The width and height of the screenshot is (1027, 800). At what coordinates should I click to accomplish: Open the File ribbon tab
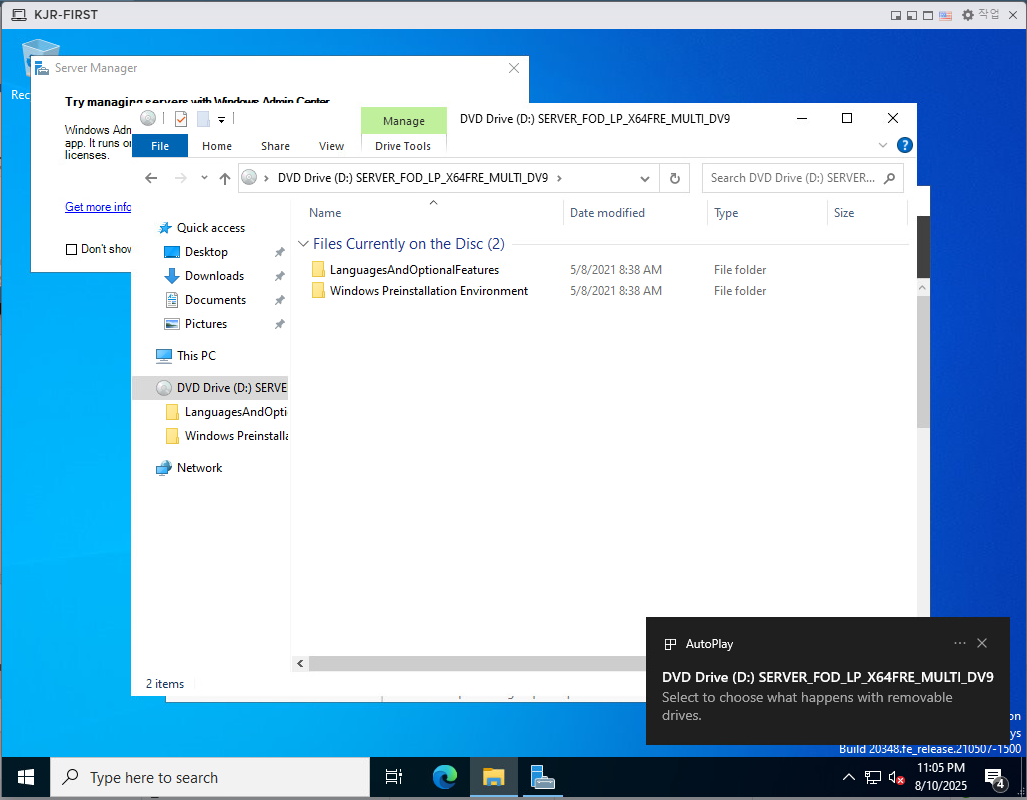point(160,145)
